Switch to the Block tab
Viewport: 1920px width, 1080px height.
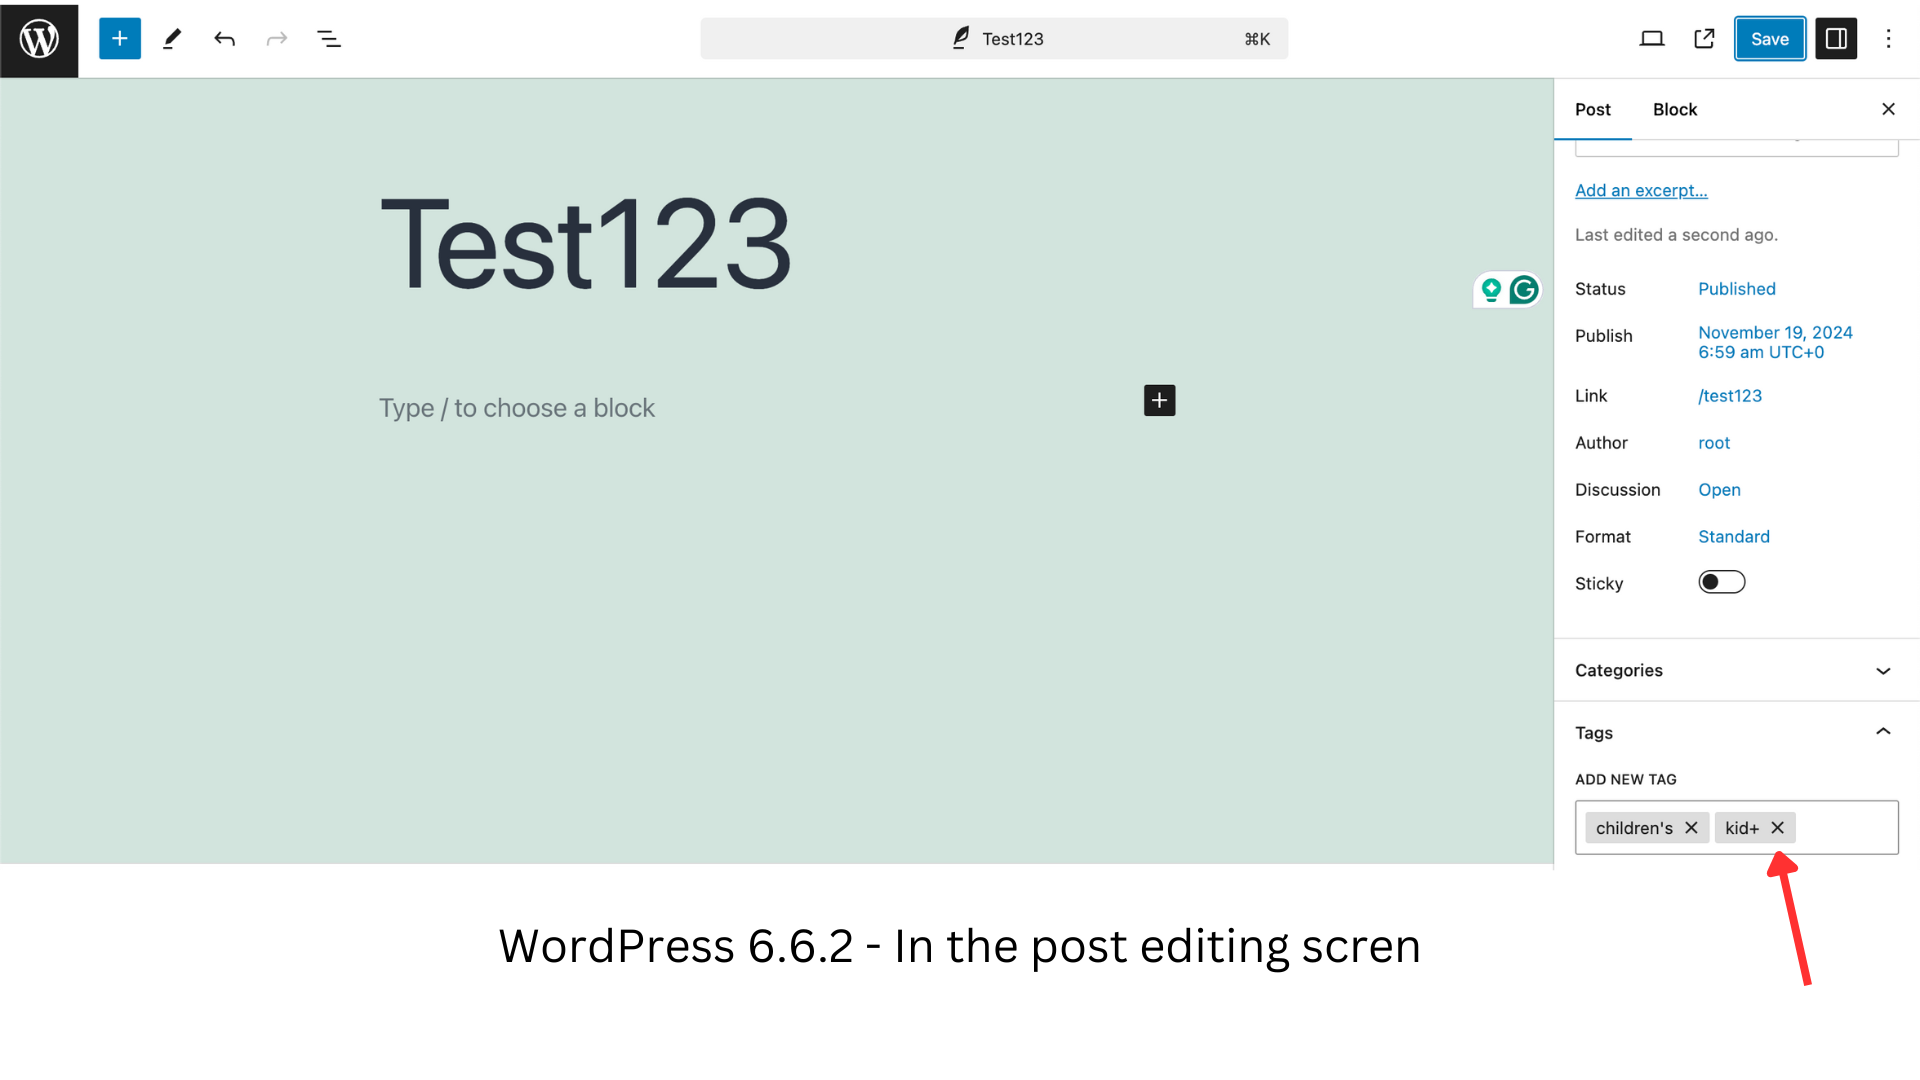(x=1675, y=110)
